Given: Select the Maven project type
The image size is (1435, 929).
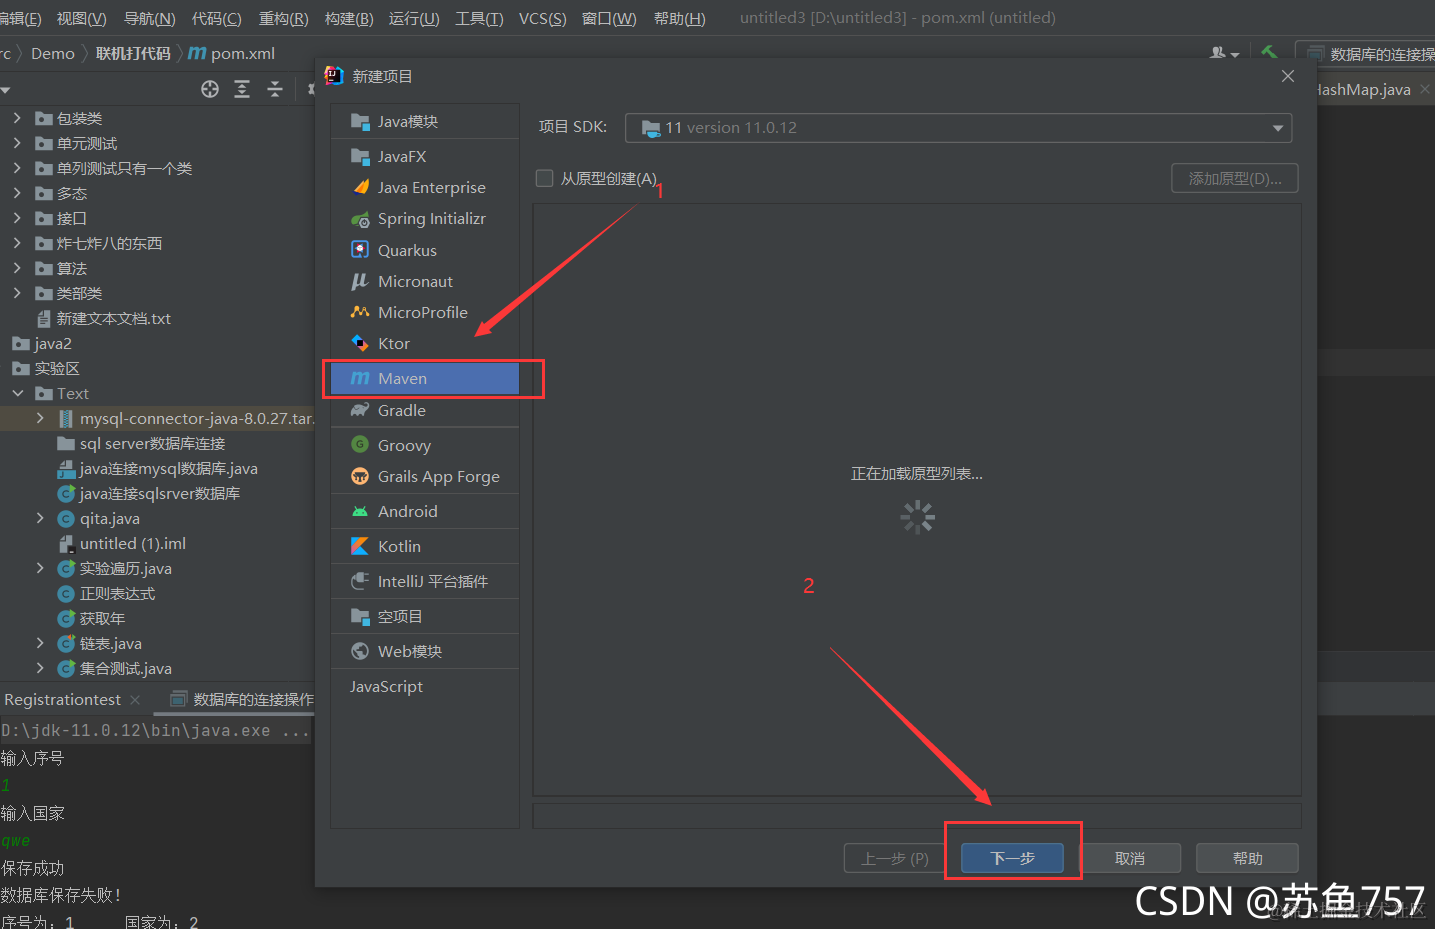Looking at the screenshot, I should [x=425, y=378].
